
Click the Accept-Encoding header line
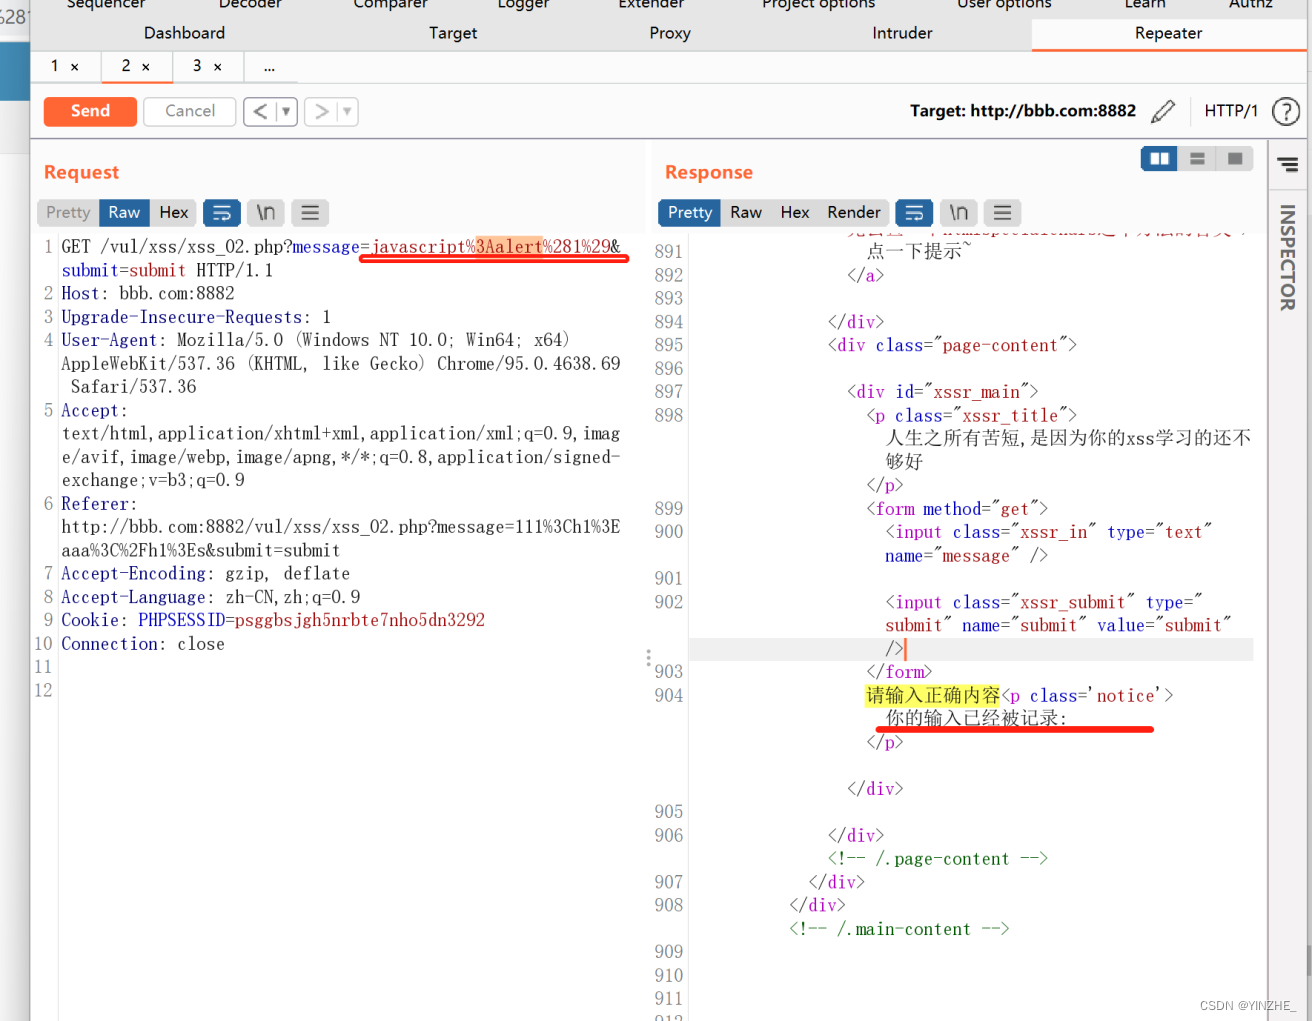click(x=206, y=574)
